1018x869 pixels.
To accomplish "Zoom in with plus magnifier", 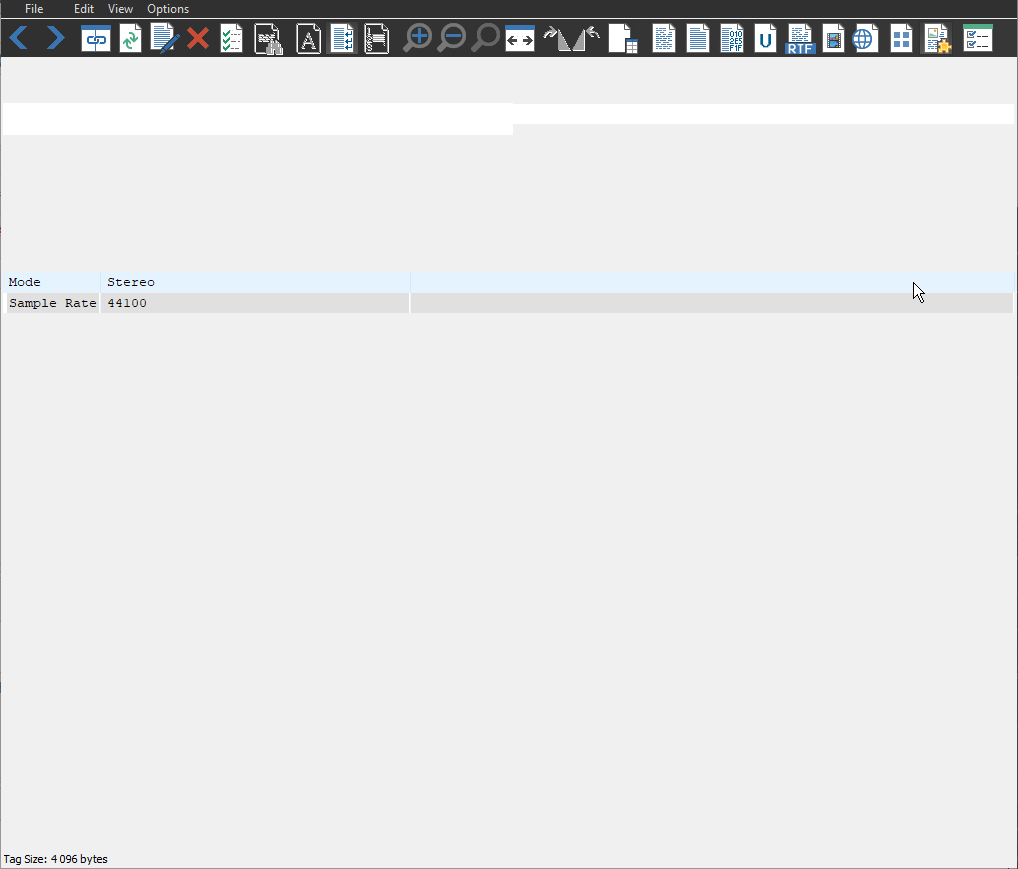I will pos(417,38).
